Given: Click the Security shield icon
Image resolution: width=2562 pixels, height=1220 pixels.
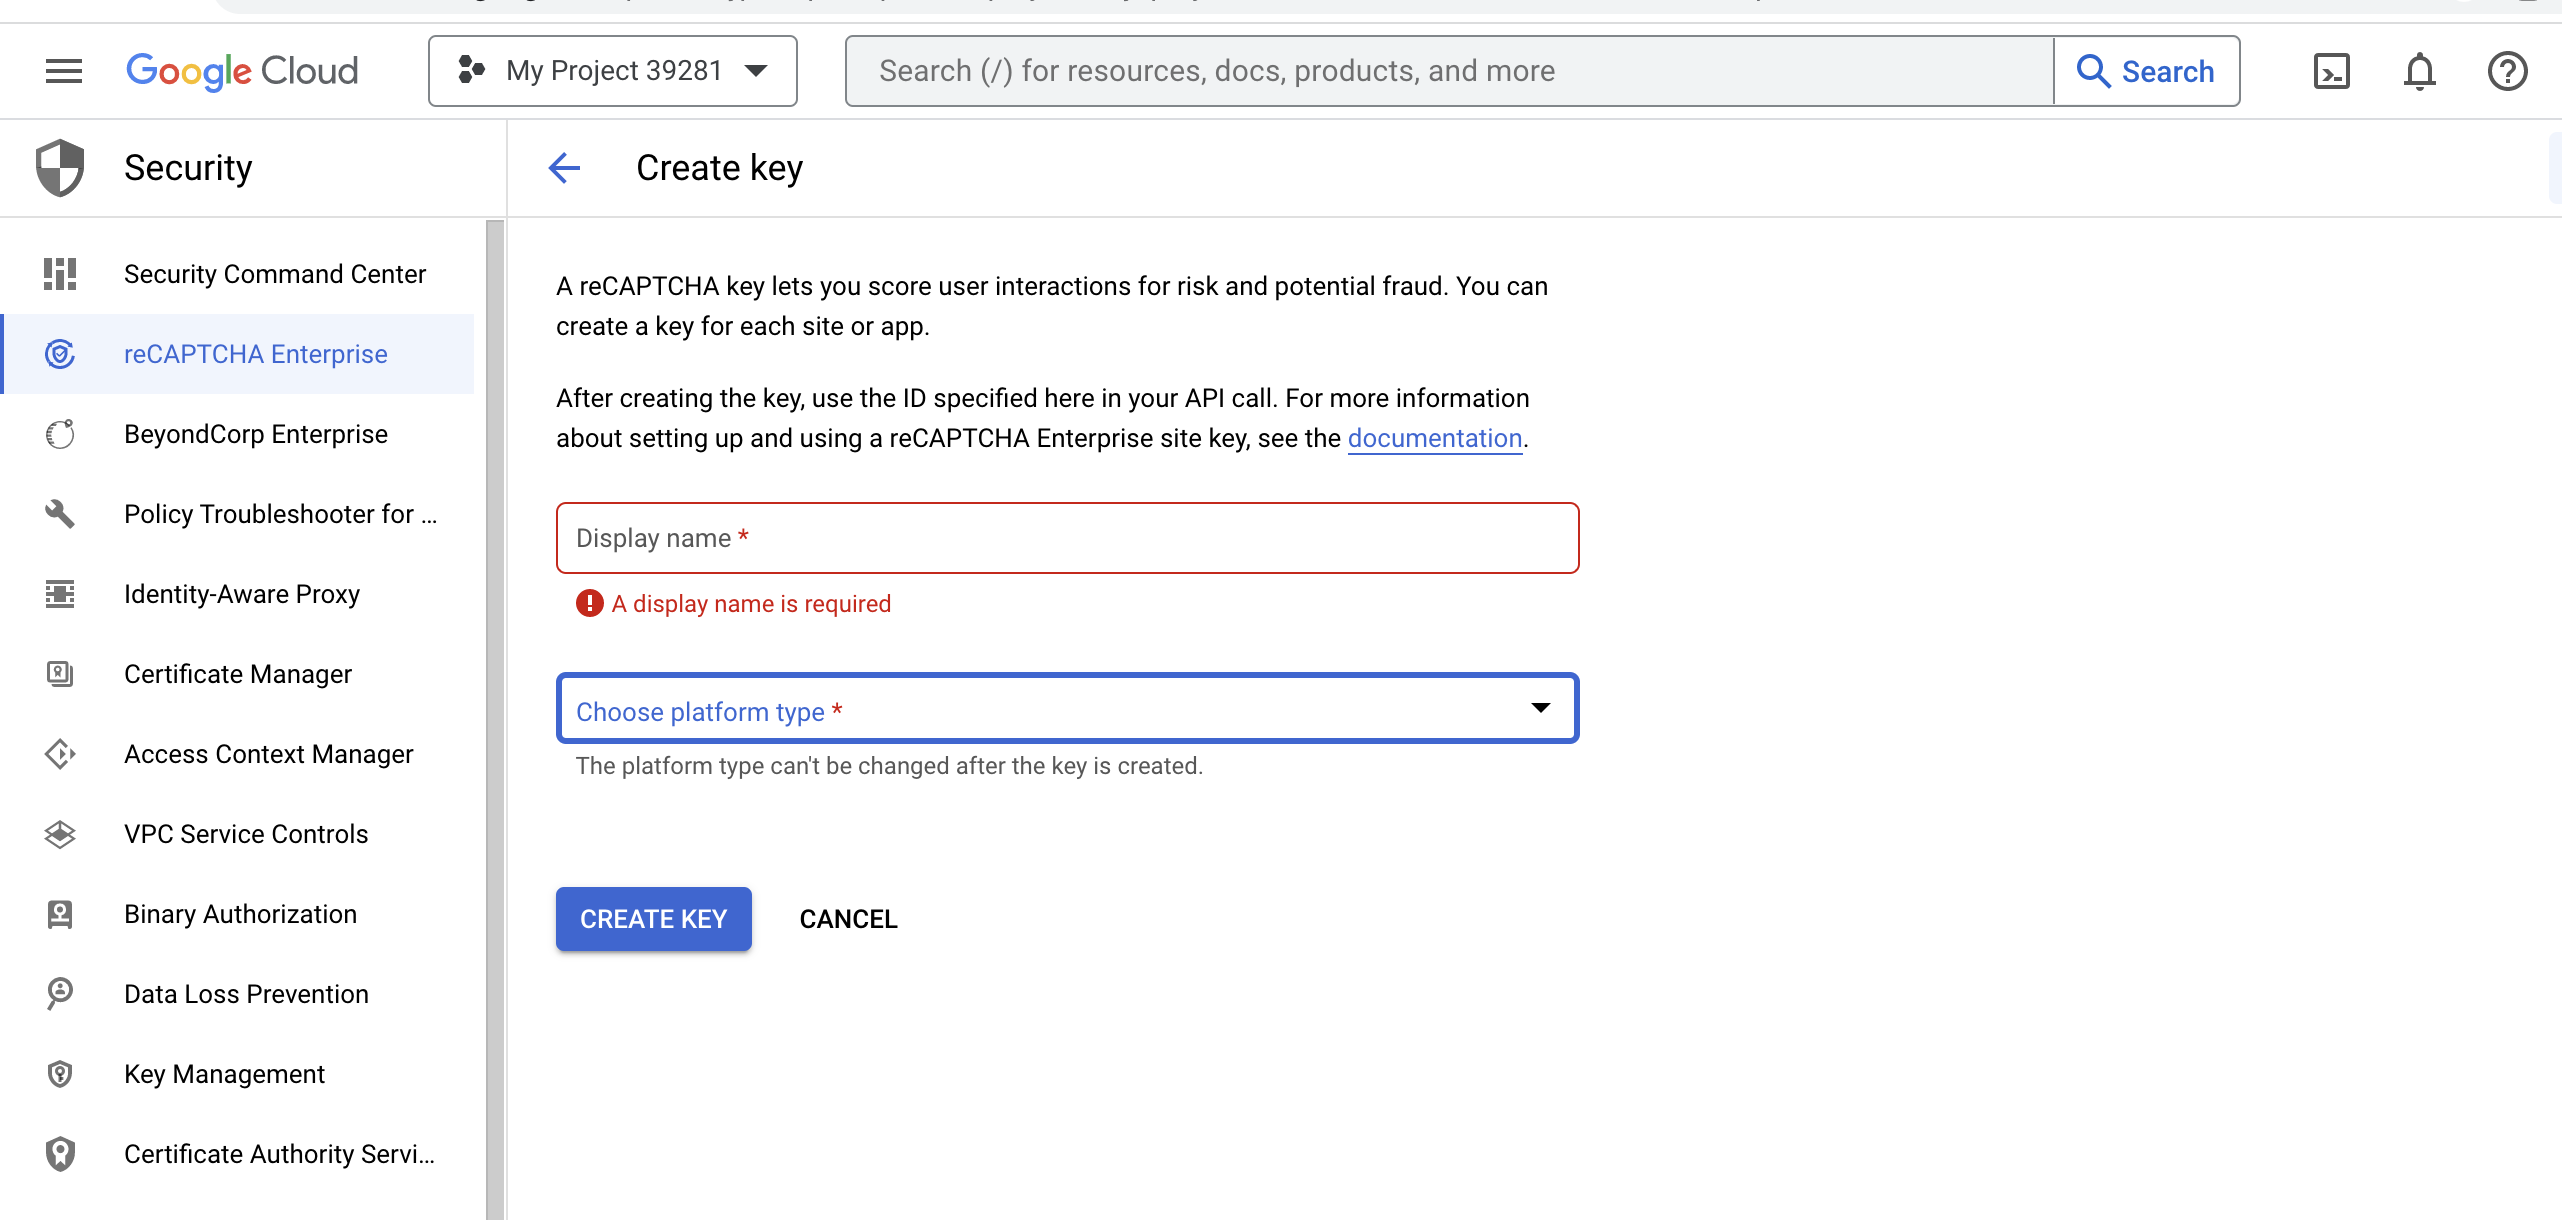Looking at the screenshot, I should 60,168.
